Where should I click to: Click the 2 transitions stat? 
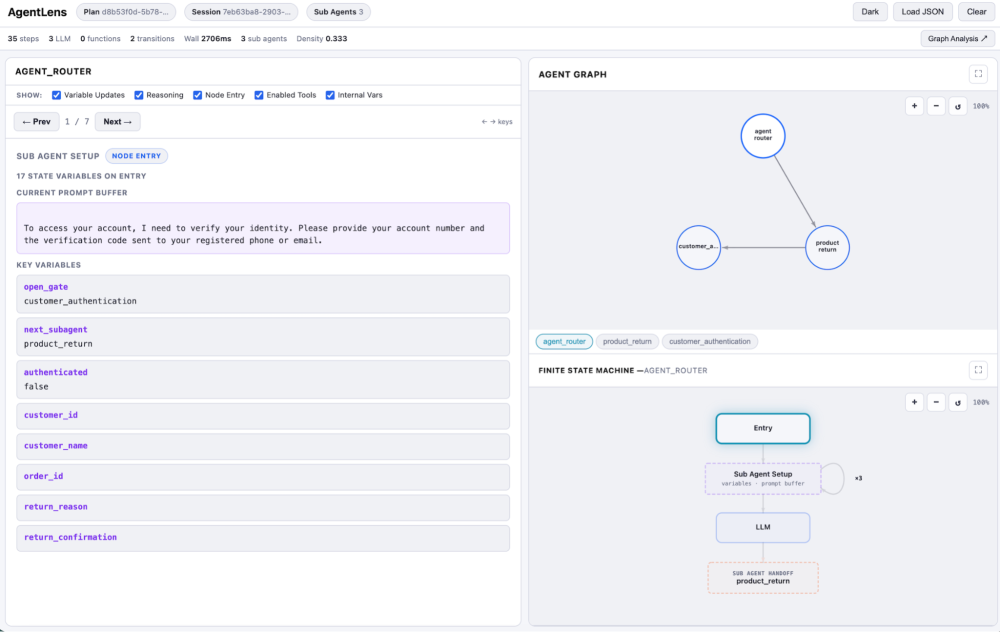(152, 38)
